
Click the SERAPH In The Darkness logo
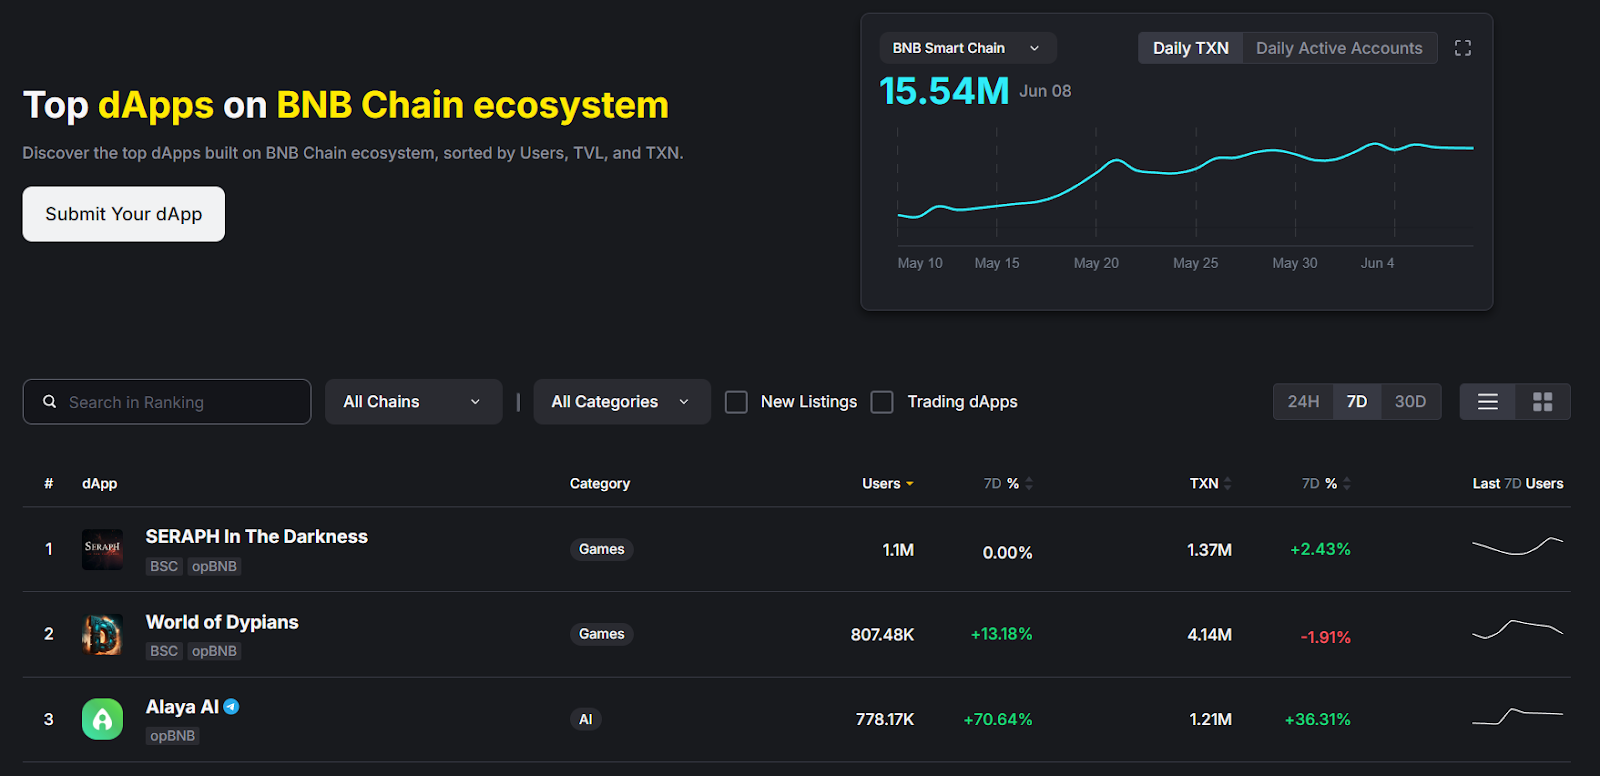click(x=102, y=549)
